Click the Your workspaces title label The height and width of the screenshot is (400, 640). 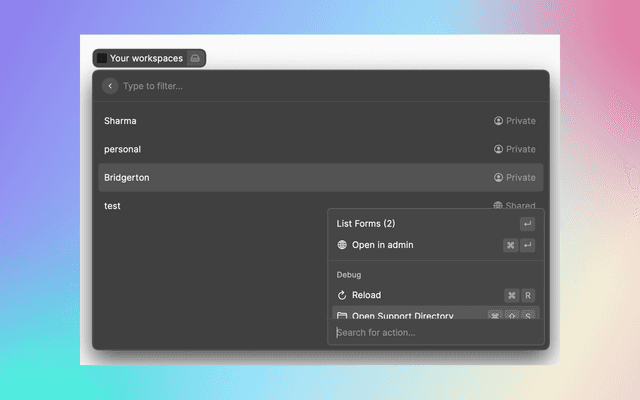pyautogui.click(x=146, y=58)
